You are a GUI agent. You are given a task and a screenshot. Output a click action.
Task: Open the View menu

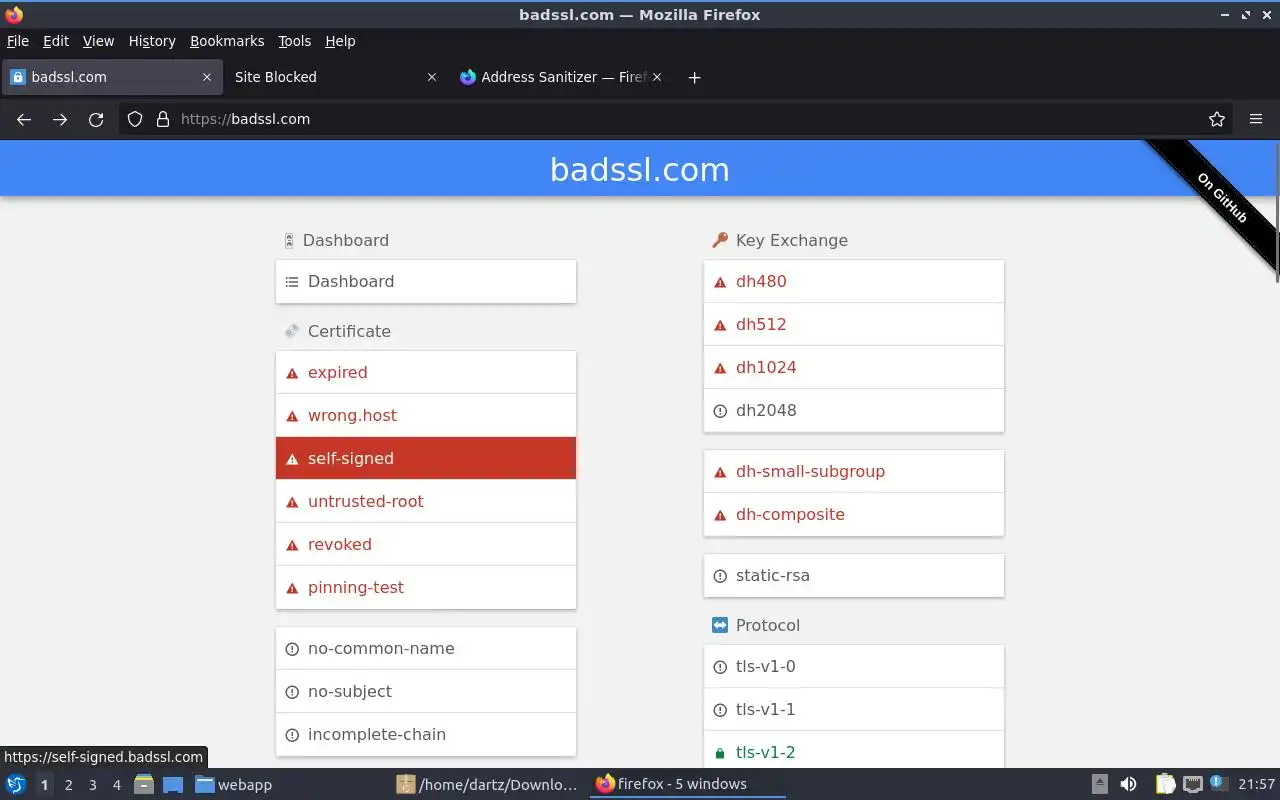click(x=98, y=41)
